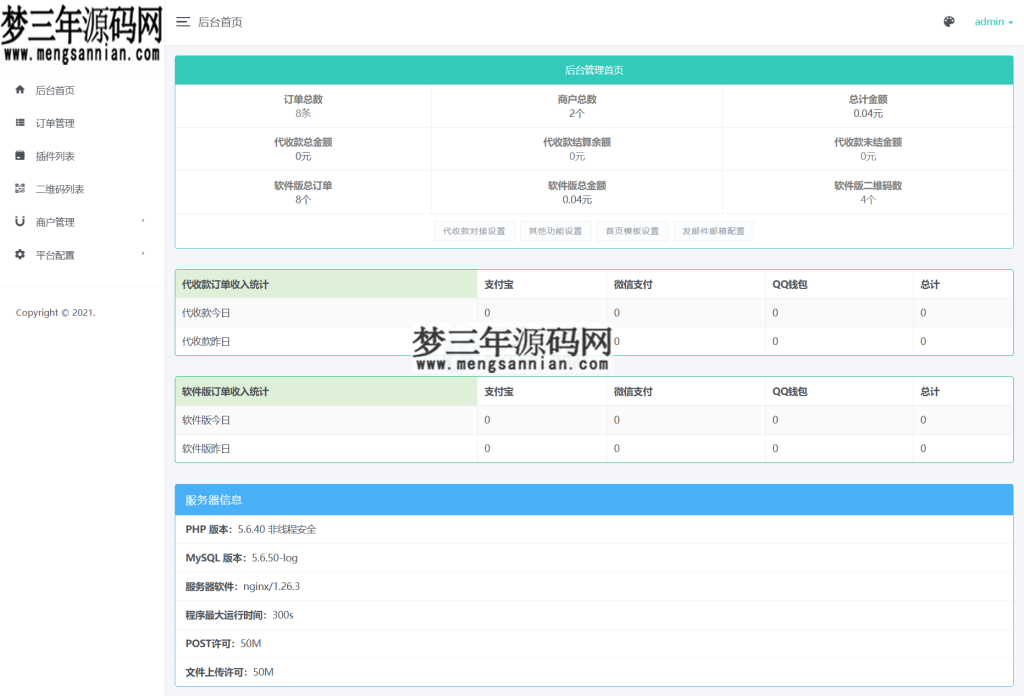Click the QR code icon beside 二维码列表
This screenshot has width=1024, height=696.
coord(20,189)
